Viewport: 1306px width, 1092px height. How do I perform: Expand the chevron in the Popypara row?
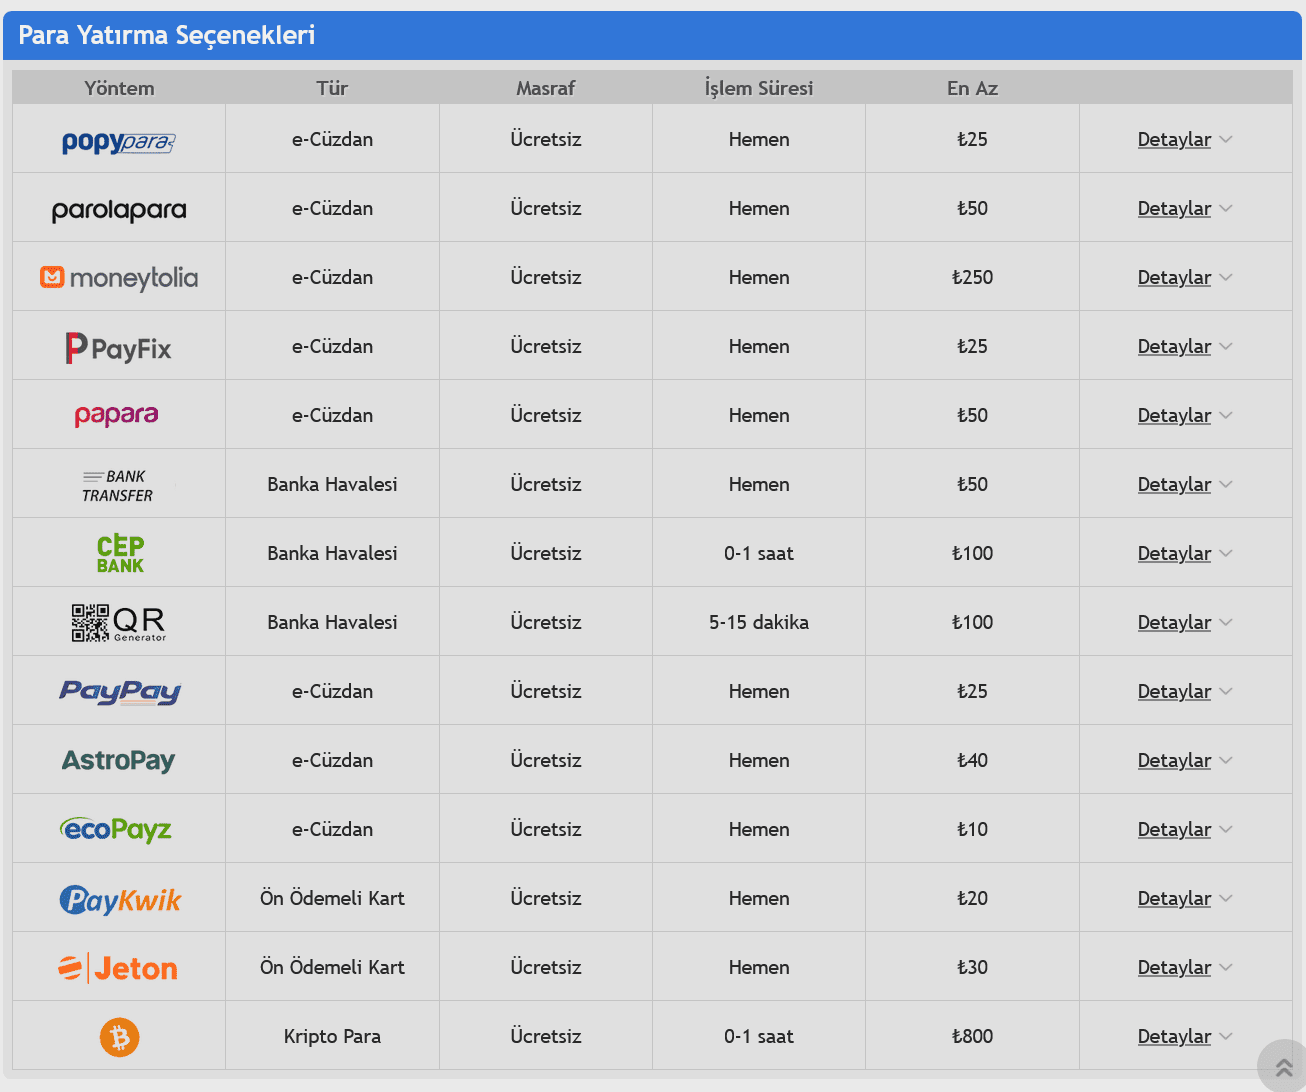click(1226, 140)
